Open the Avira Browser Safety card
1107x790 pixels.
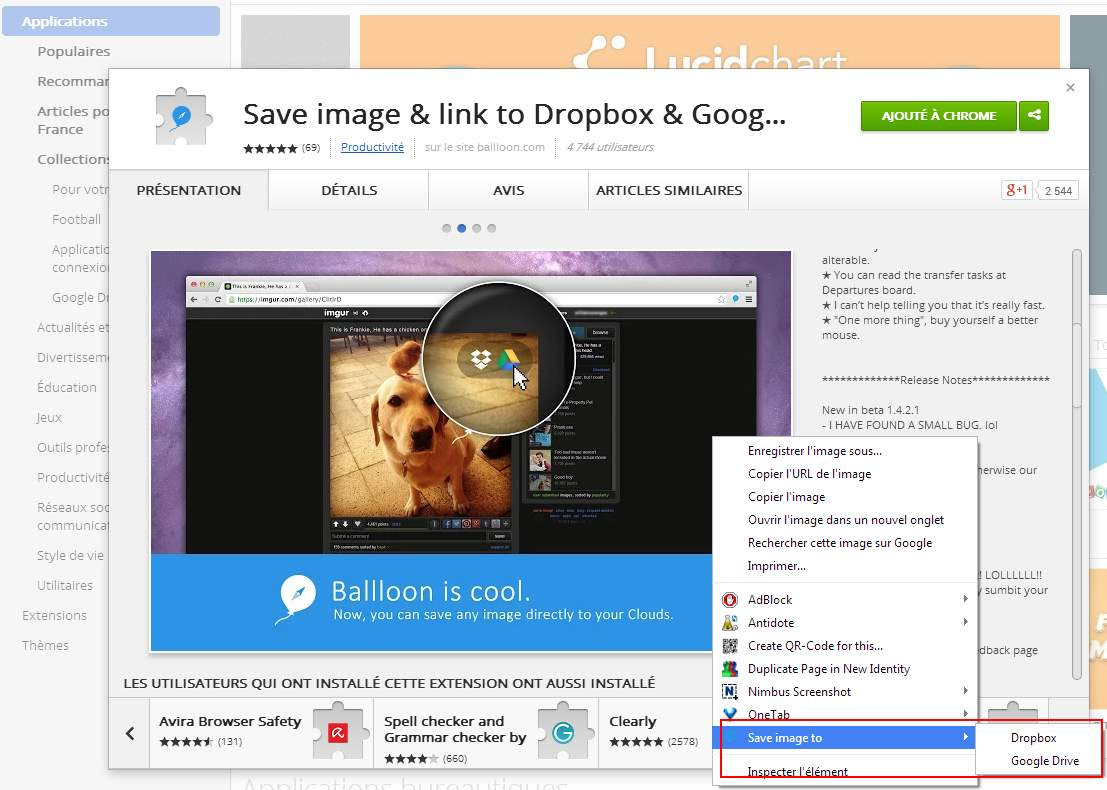(x=261, y=733)
